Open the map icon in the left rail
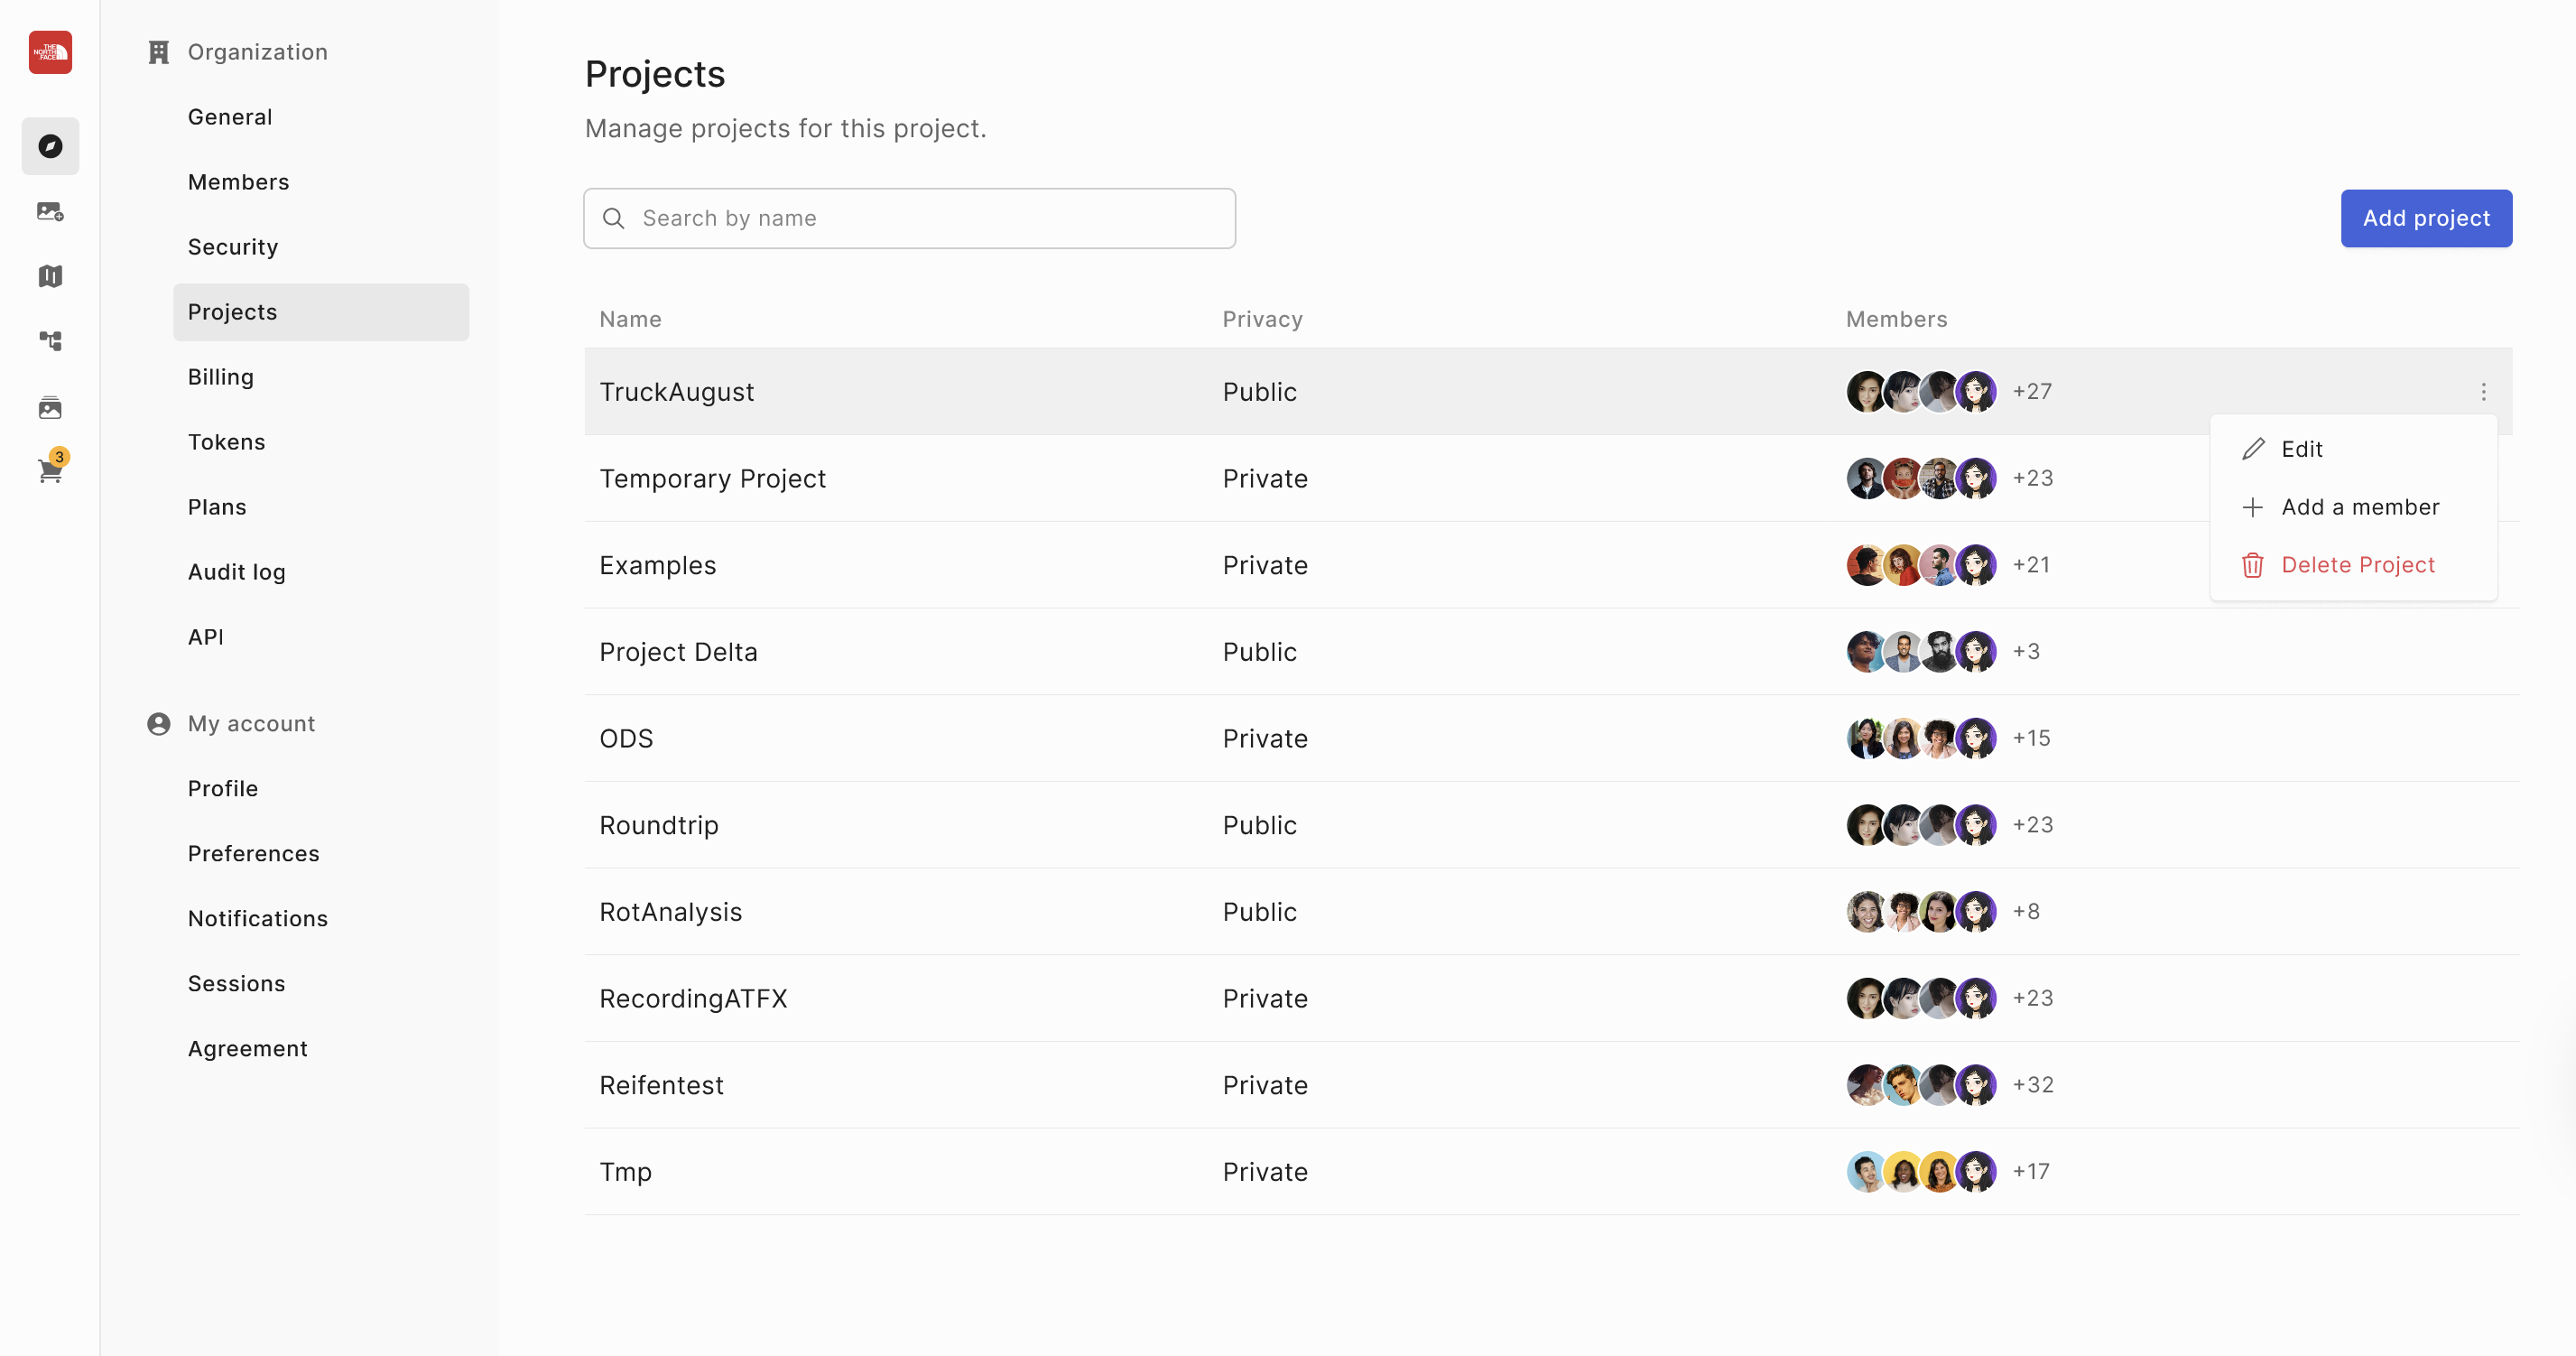This screenshot has width=2576, height=1356. (x=50, y=276)
